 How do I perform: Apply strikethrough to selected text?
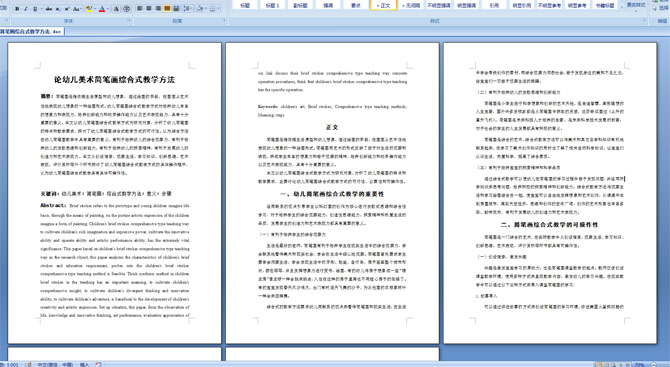pyautogui.click(x=49, y=9)
